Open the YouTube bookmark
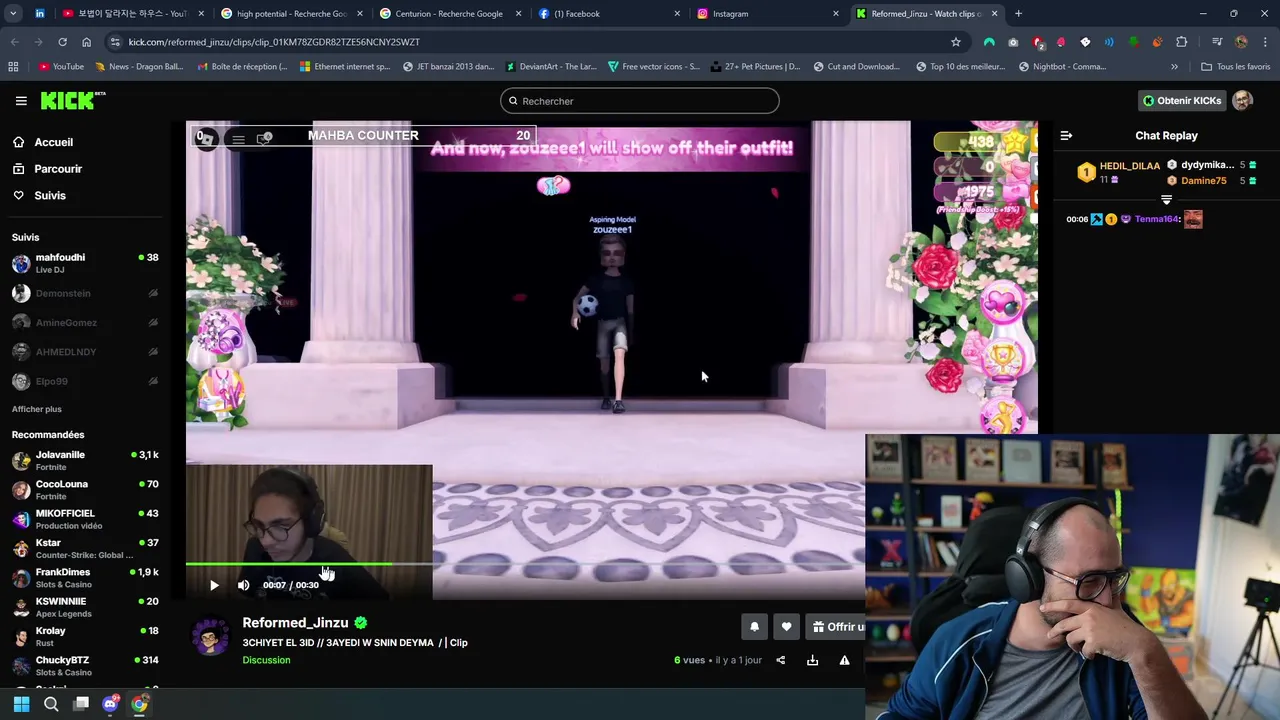1280x720 pixels. (x=61, y=67)
